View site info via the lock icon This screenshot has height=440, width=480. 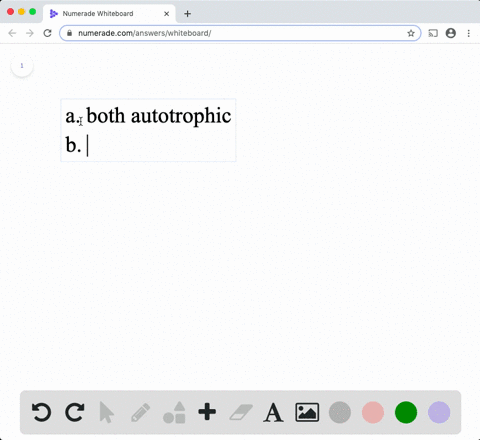pos(69,33)
